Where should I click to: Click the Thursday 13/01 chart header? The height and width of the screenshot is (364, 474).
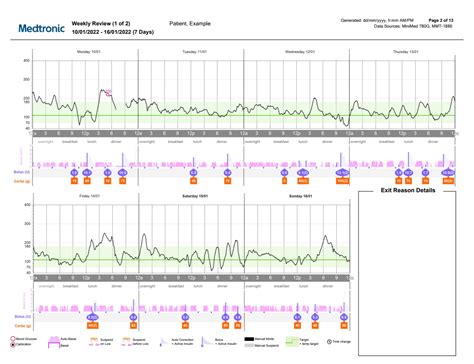pos(405,52)
